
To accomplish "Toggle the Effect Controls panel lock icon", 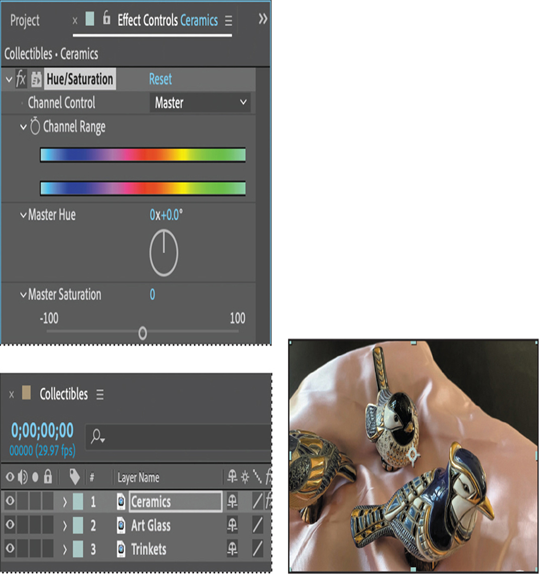I will (x=106, y=18).
